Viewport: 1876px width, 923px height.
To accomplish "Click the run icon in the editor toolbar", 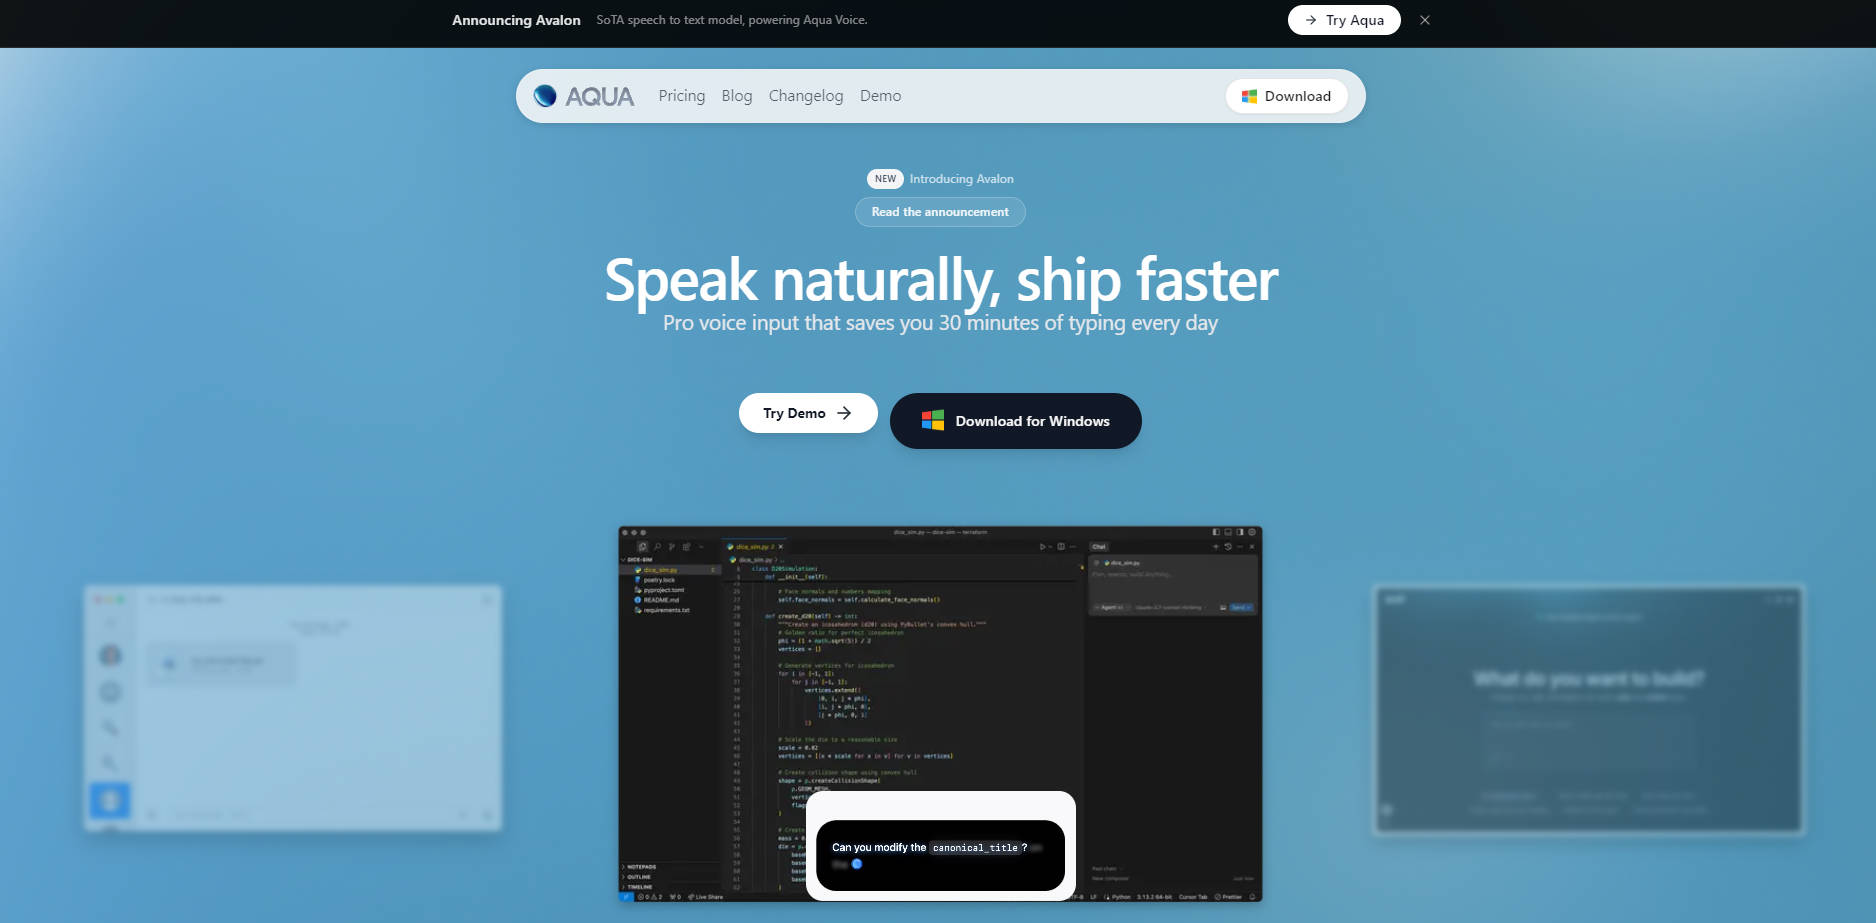I will click(1042, 547).
